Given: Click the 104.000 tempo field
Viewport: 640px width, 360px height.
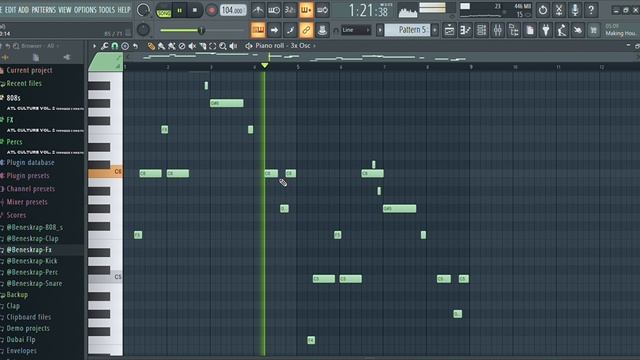Looking at the screenshot, I should point(233,10).
